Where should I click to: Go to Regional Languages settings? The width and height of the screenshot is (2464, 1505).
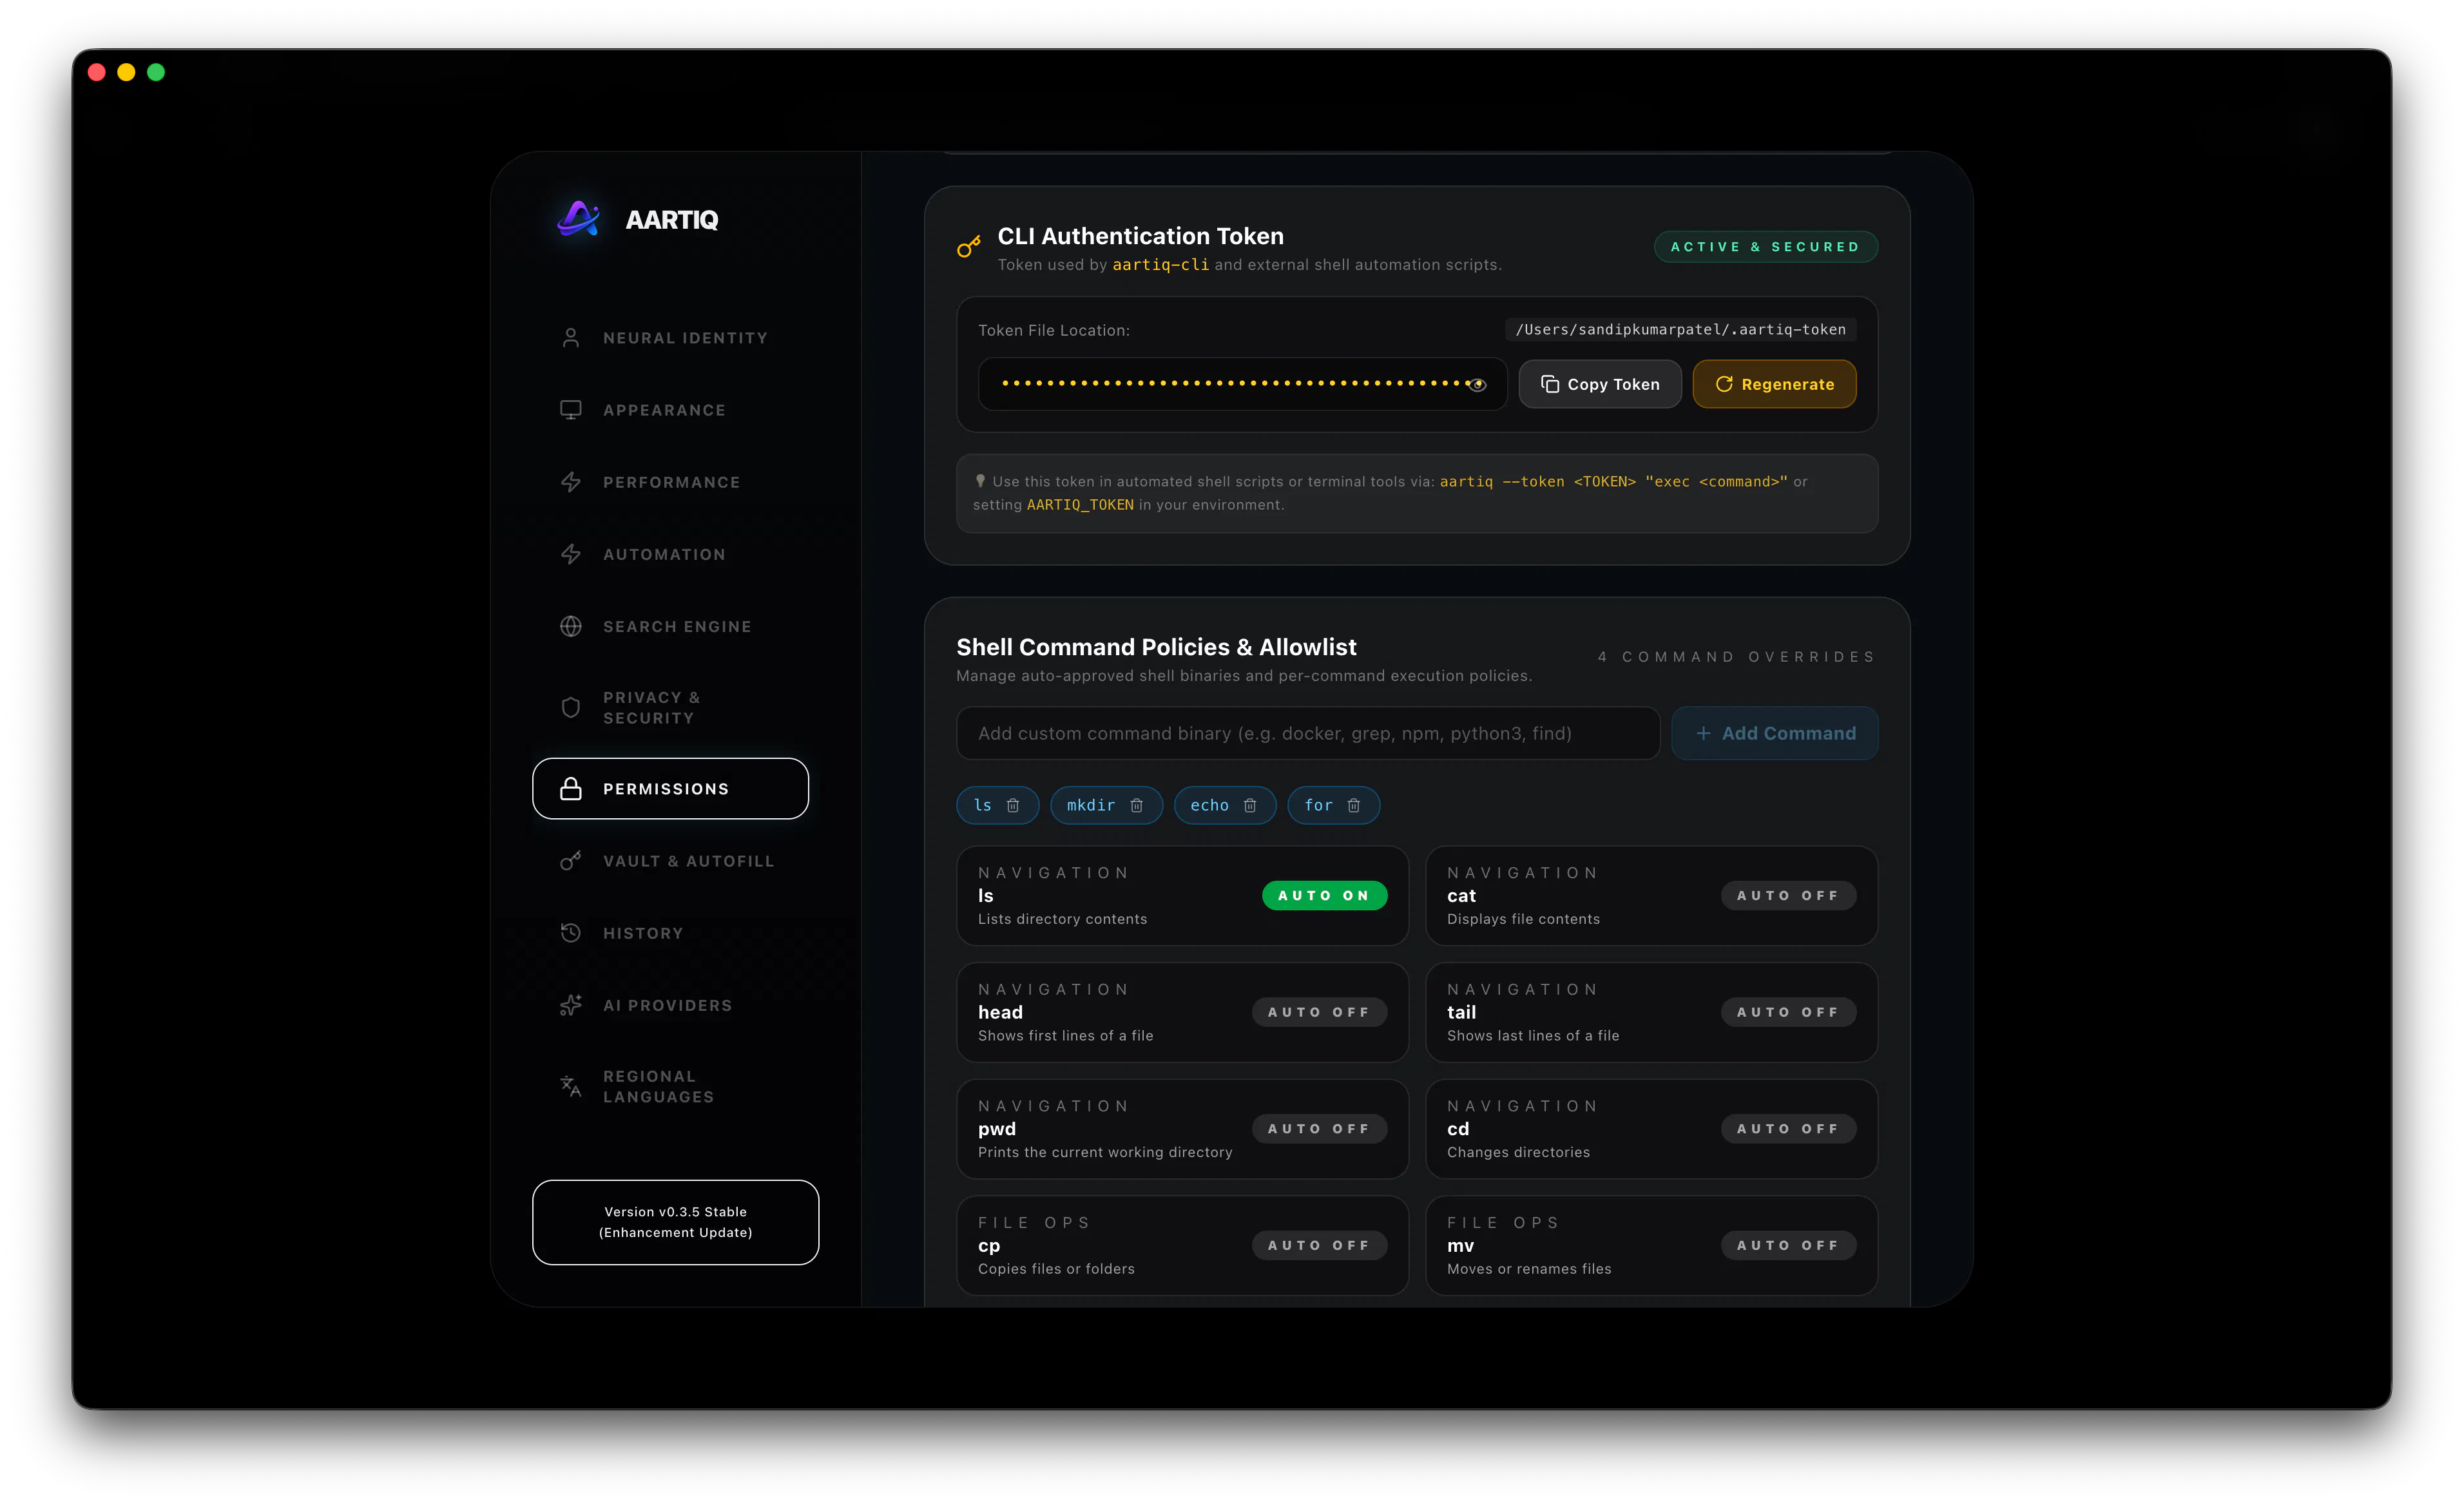tap(670, 1086)
